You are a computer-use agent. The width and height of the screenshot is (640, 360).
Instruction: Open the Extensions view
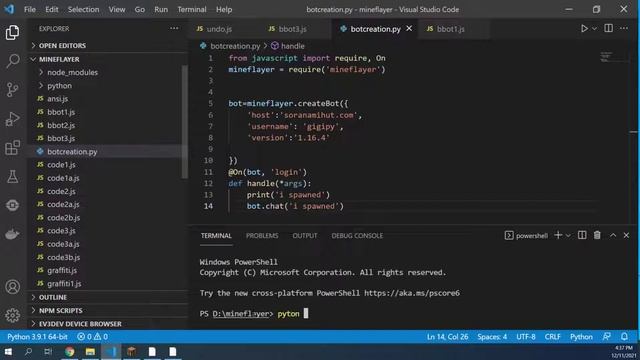pos(12,147)
